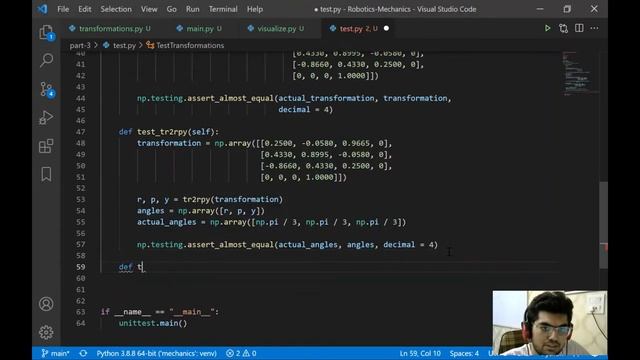The height and width of the screenshot is (360, 640).
Task: Open the Search view icon
Action: point(46,60)
